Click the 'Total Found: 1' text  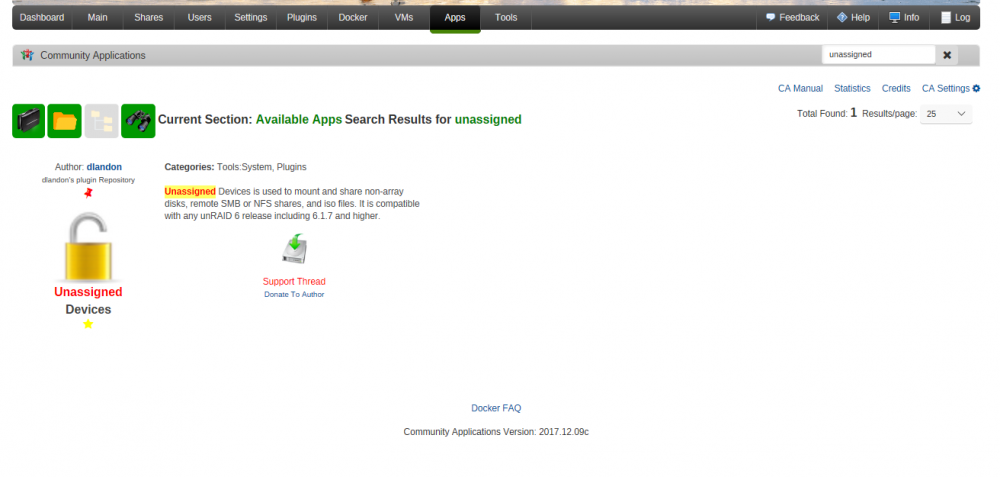(x=827, y=114)
